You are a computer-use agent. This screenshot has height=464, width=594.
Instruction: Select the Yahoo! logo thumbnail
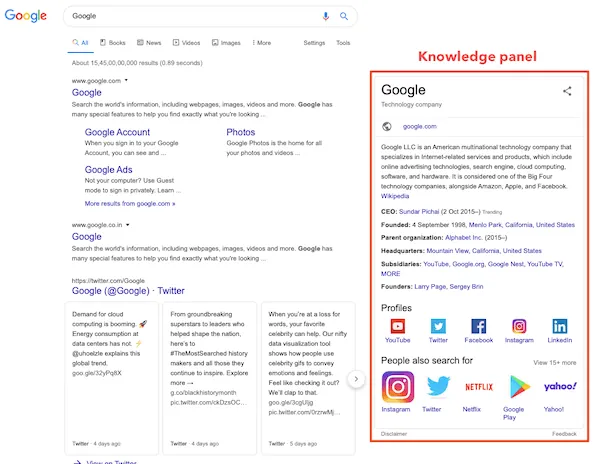(560, 386)
